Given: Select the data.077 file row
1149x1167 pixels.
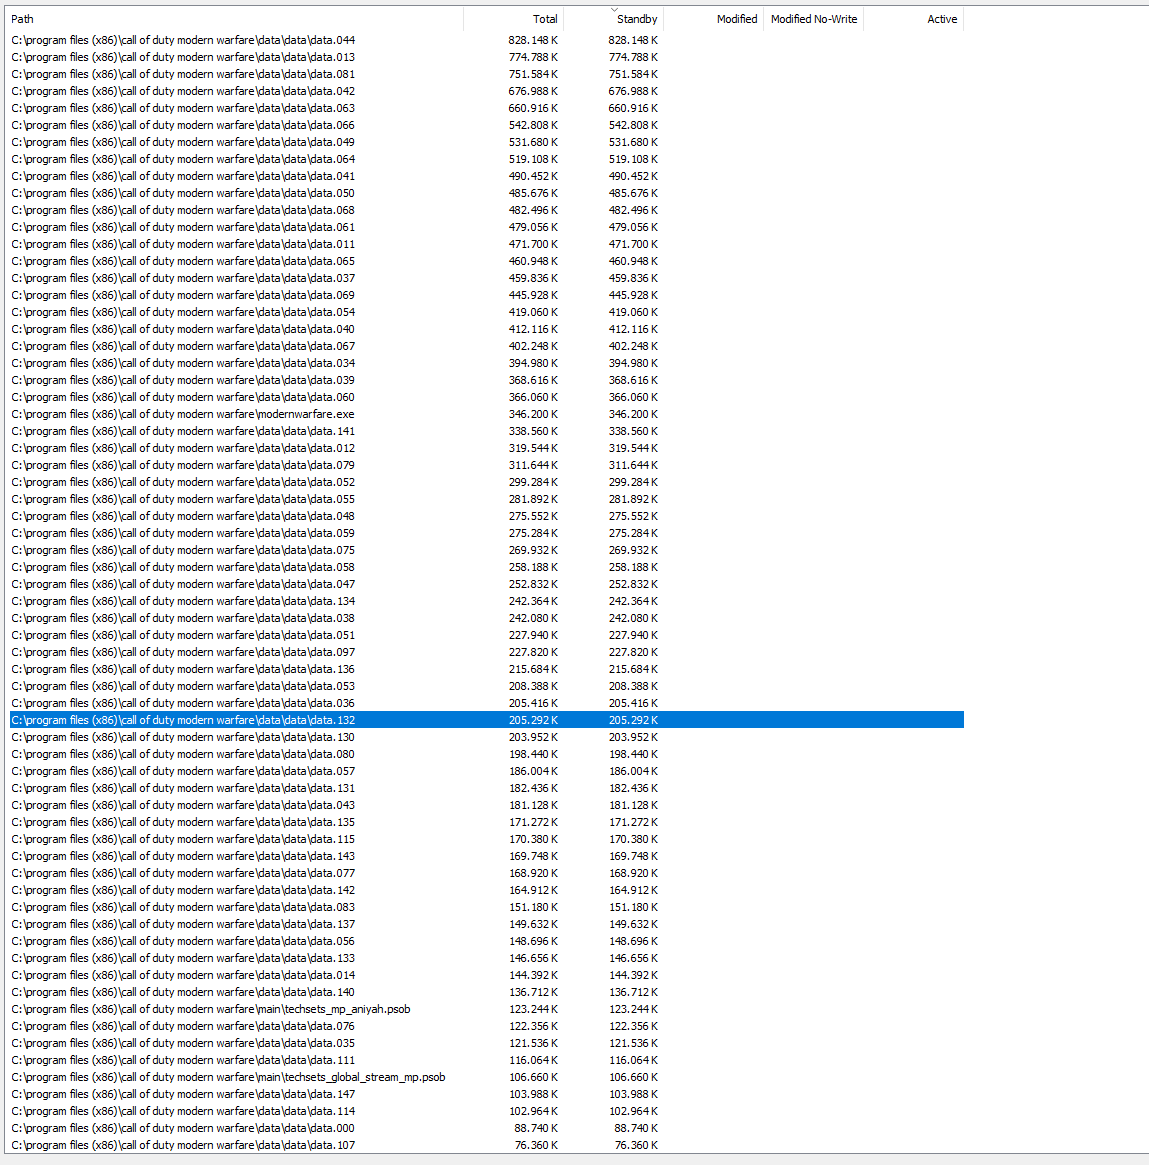Looking at the screenshot, I should coord(487,873).
